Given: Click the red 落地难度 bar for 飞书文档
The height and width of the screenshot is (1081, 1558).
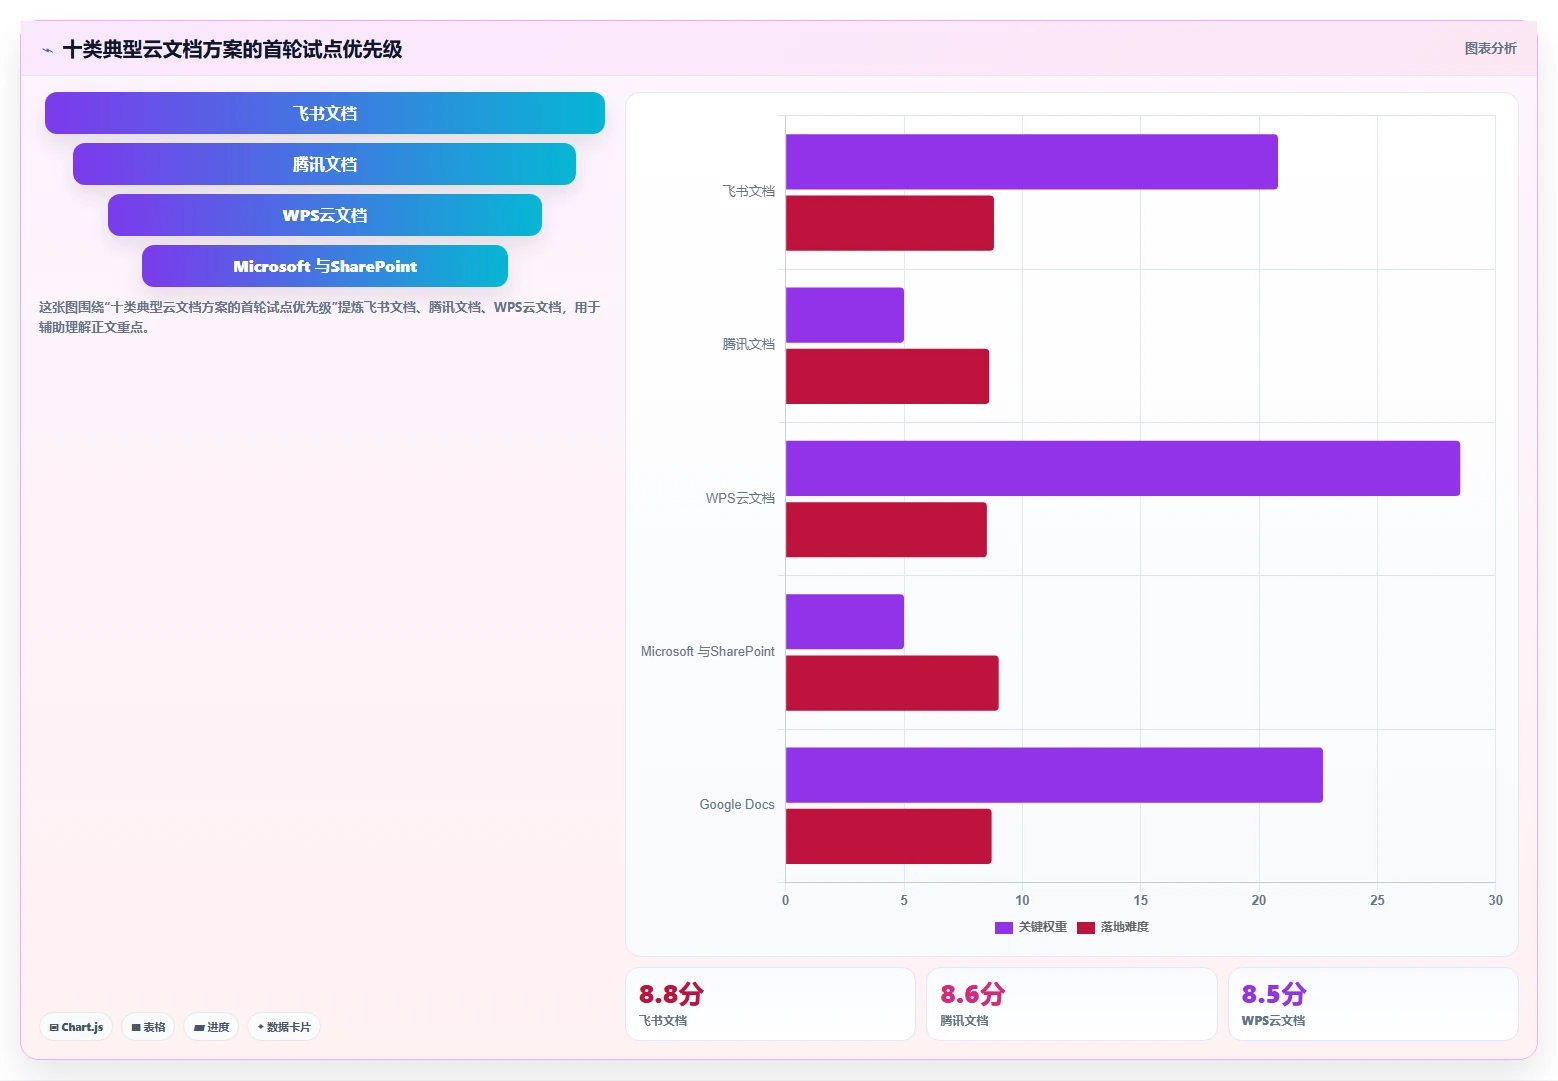Looking at the screenshot, I should 890,223.
